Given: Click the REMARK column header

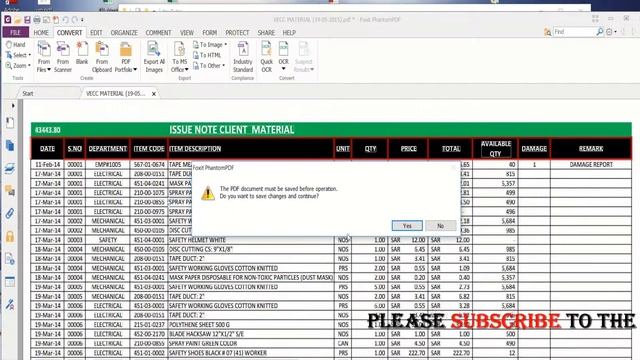Looking at the screenshot, I should click(x=591, y=149).
